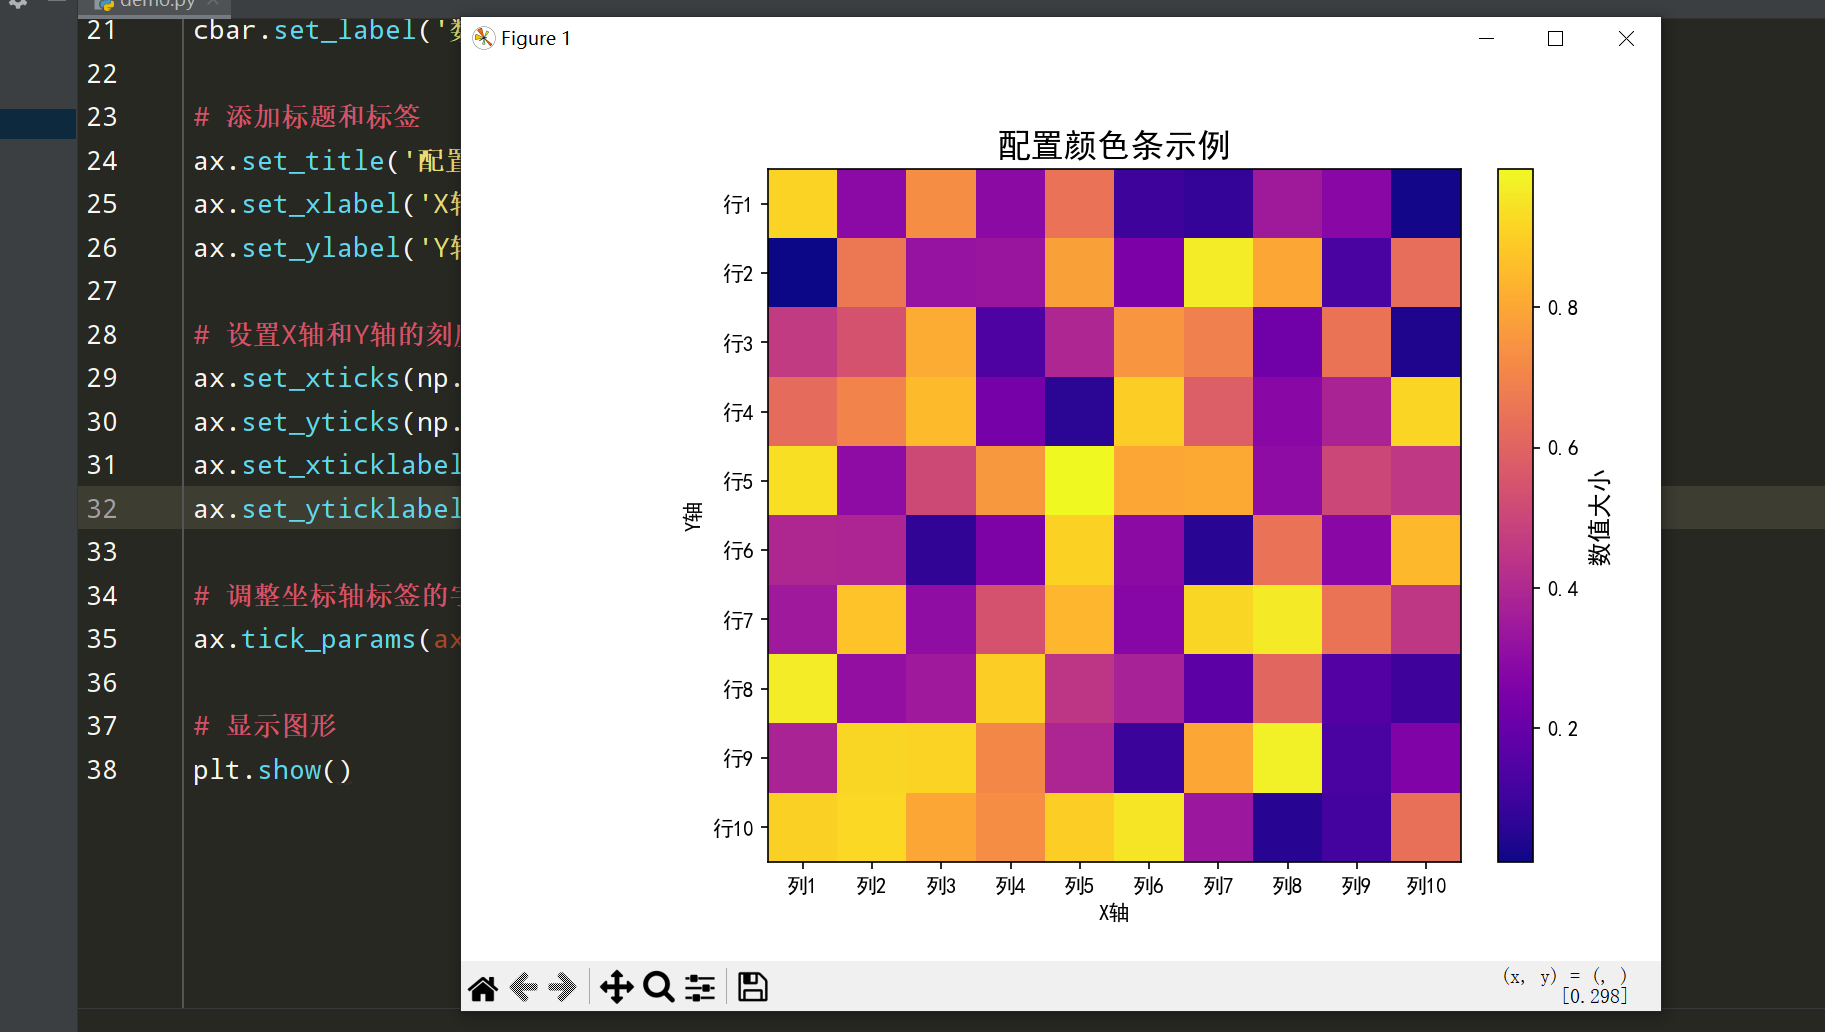
Task: Click the 行8 y tick label
Action: coord(738,690)
